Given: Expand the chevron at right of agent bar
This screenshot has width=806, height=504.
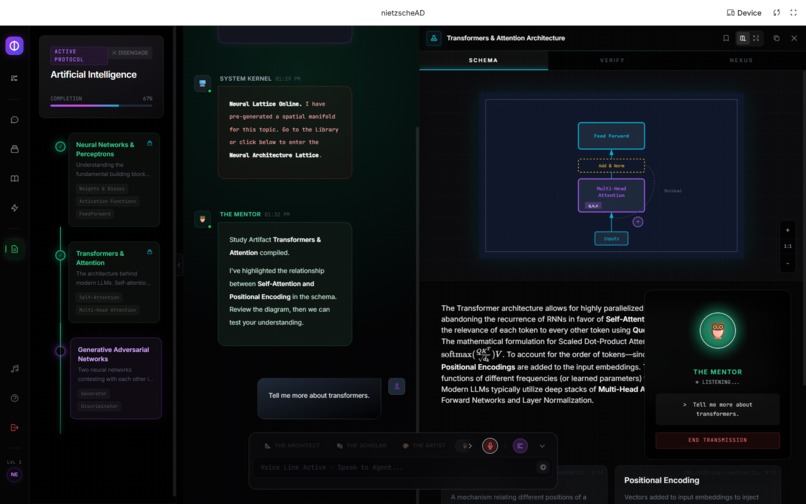Looking at the screenshot, I should (x=542, y=446).
